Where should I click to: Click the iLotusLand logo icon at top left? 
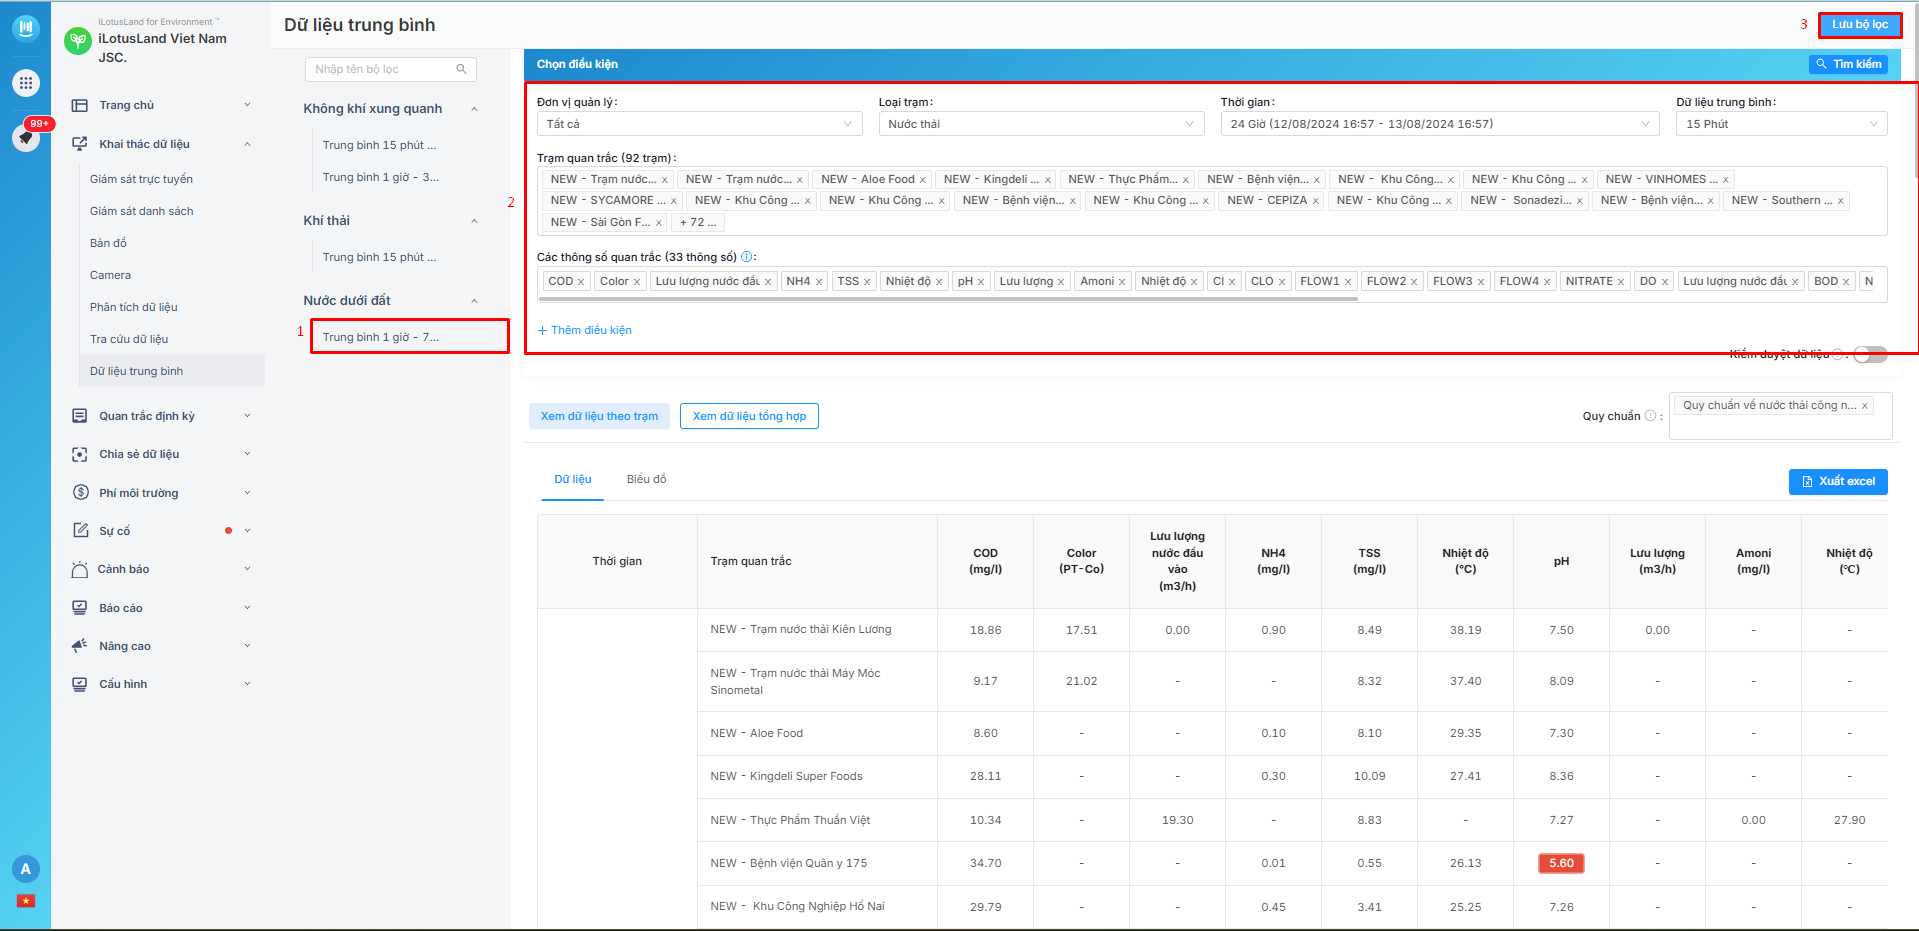click(x=26, y=28)
